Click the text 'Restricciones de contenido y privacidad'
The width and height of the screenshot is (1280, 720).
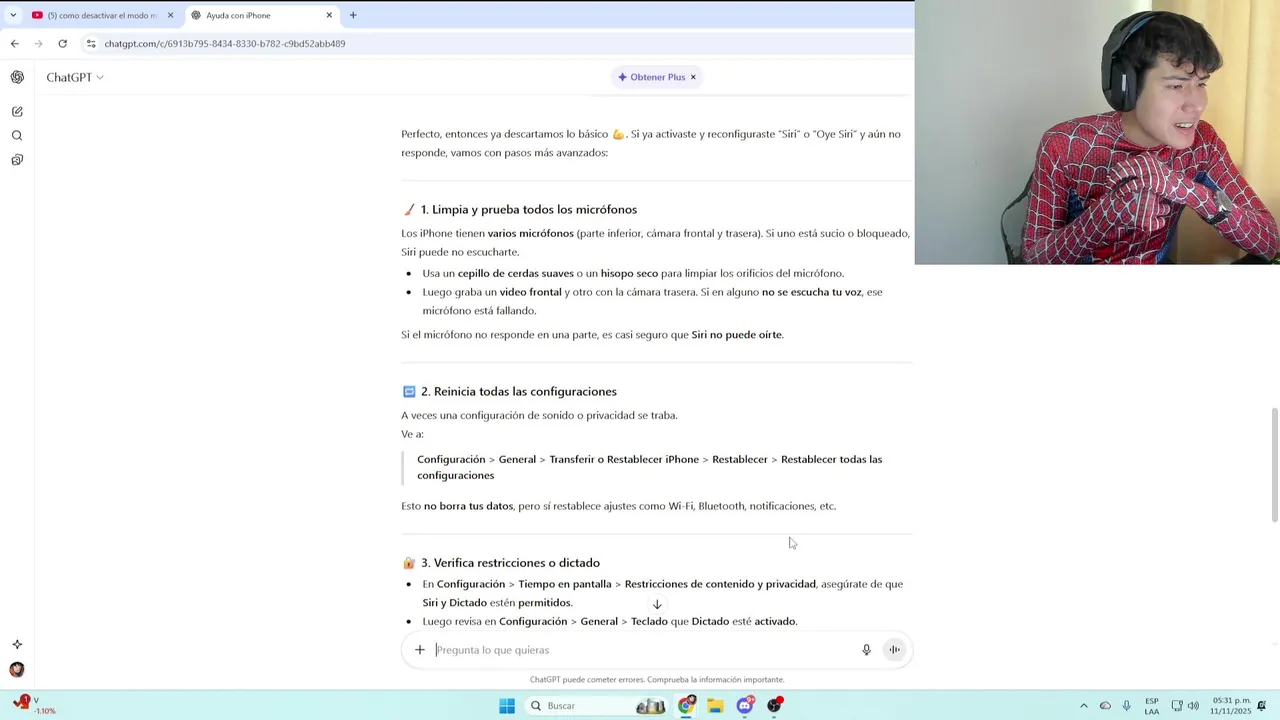coord(720,584)
